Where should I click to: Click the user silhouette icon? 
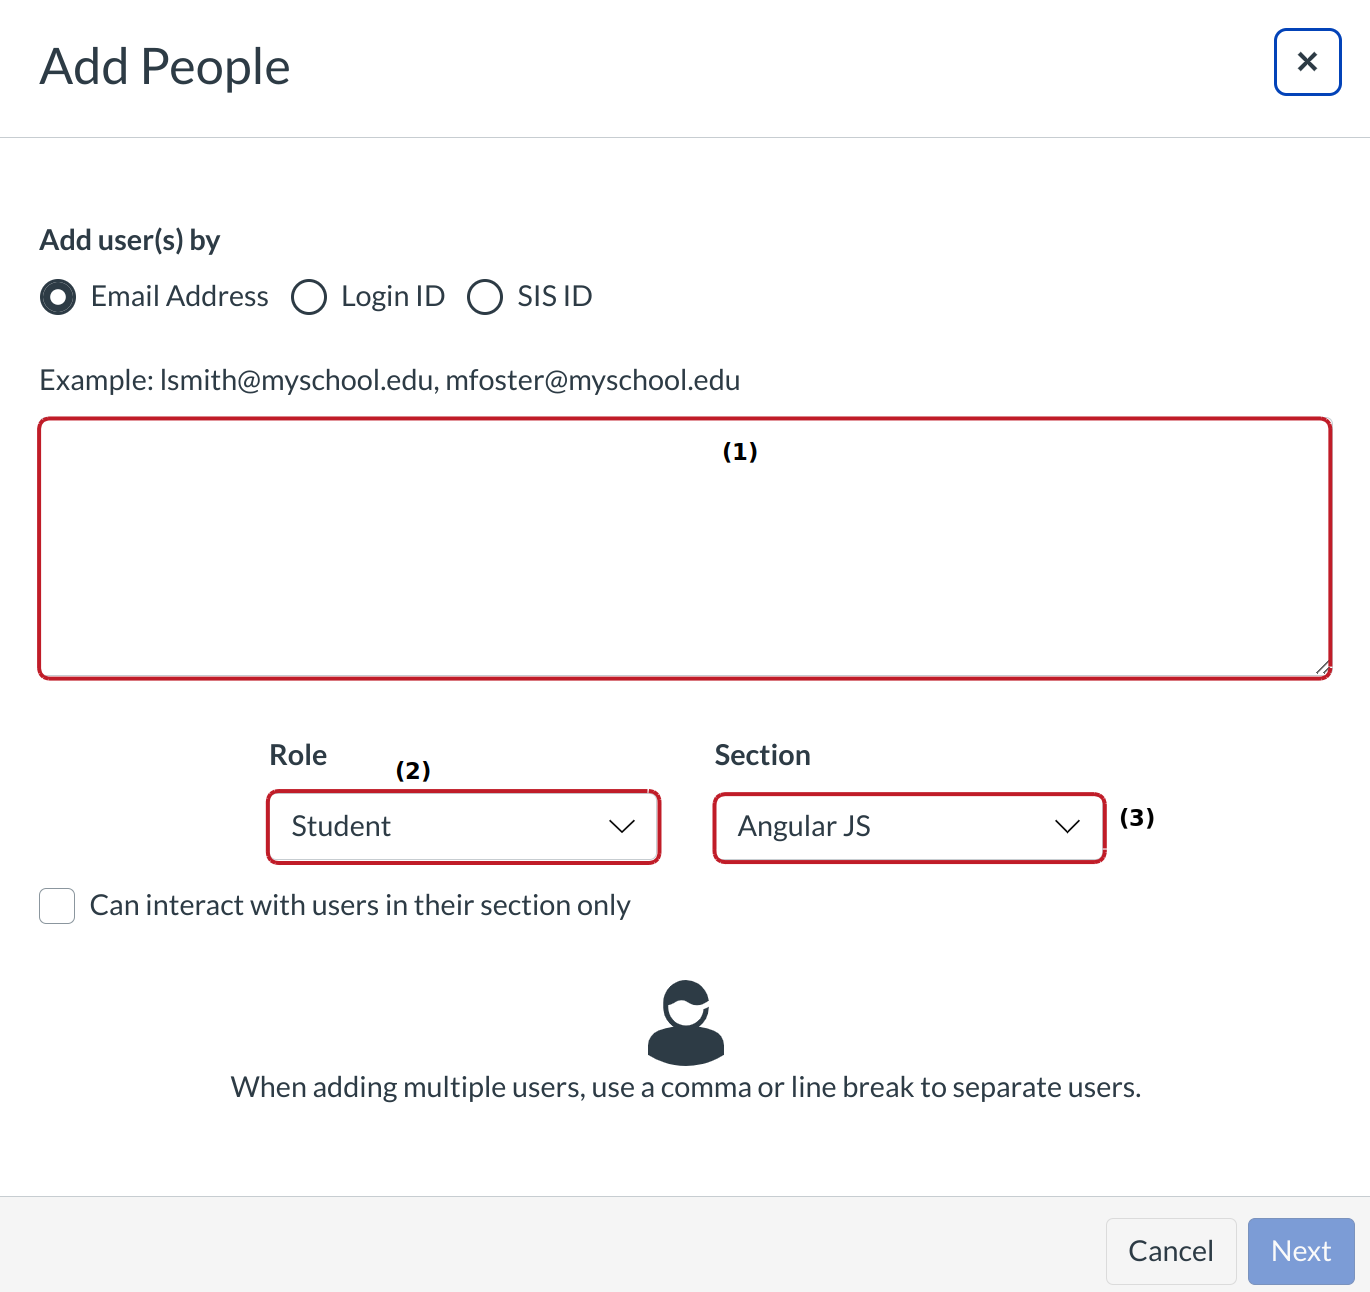pos(686,1022)
